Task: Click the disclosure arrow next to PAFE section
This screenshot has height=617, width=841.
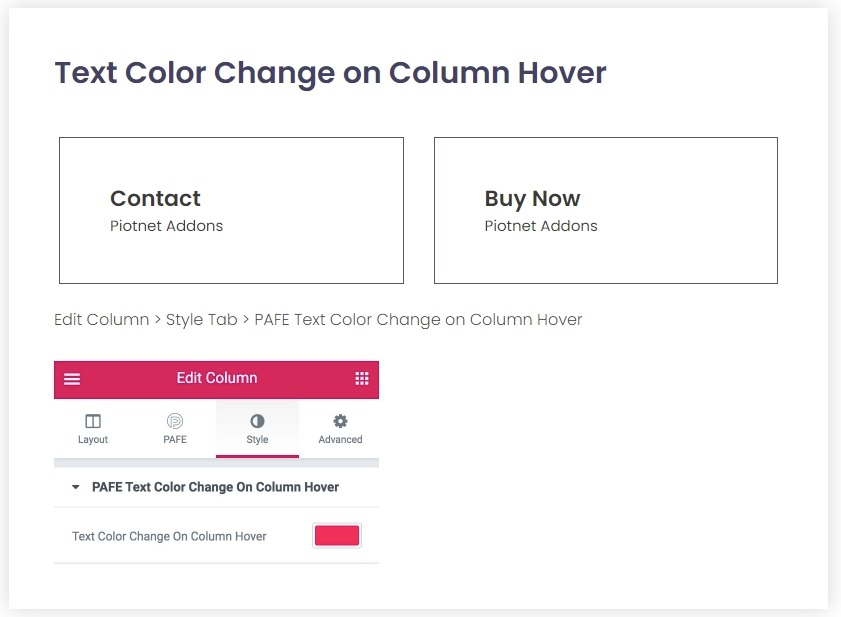Action: tap(76, 487)
